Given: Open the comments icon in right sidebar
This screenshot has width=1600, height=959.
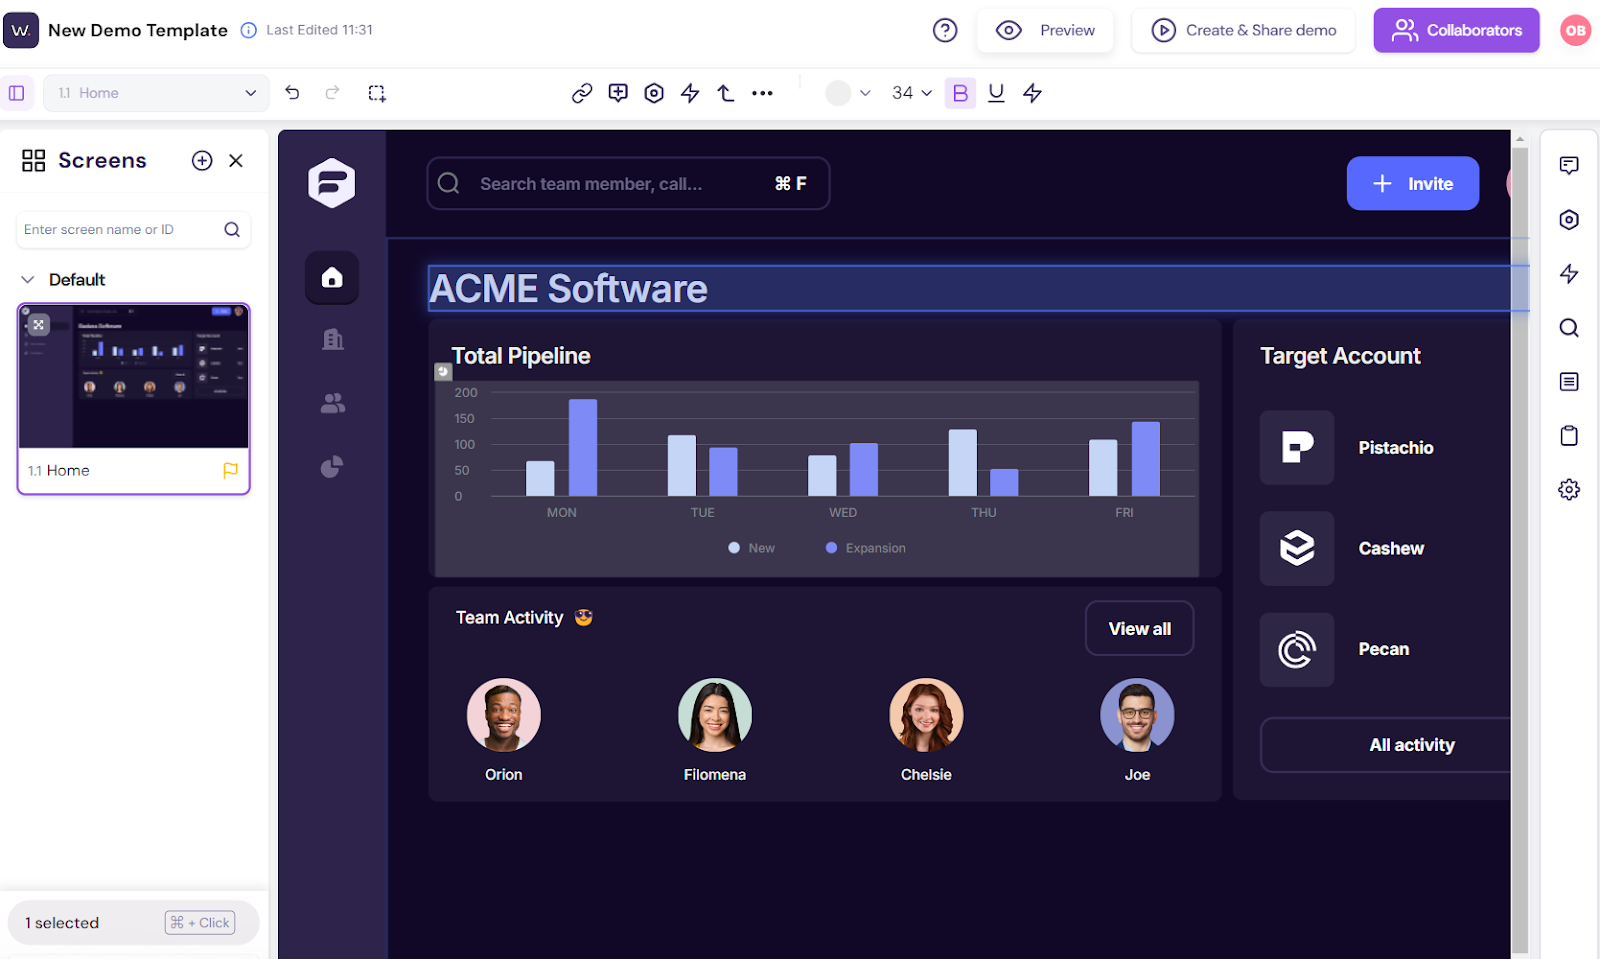Looking at the screenshot, I should tap(1569, 165).
